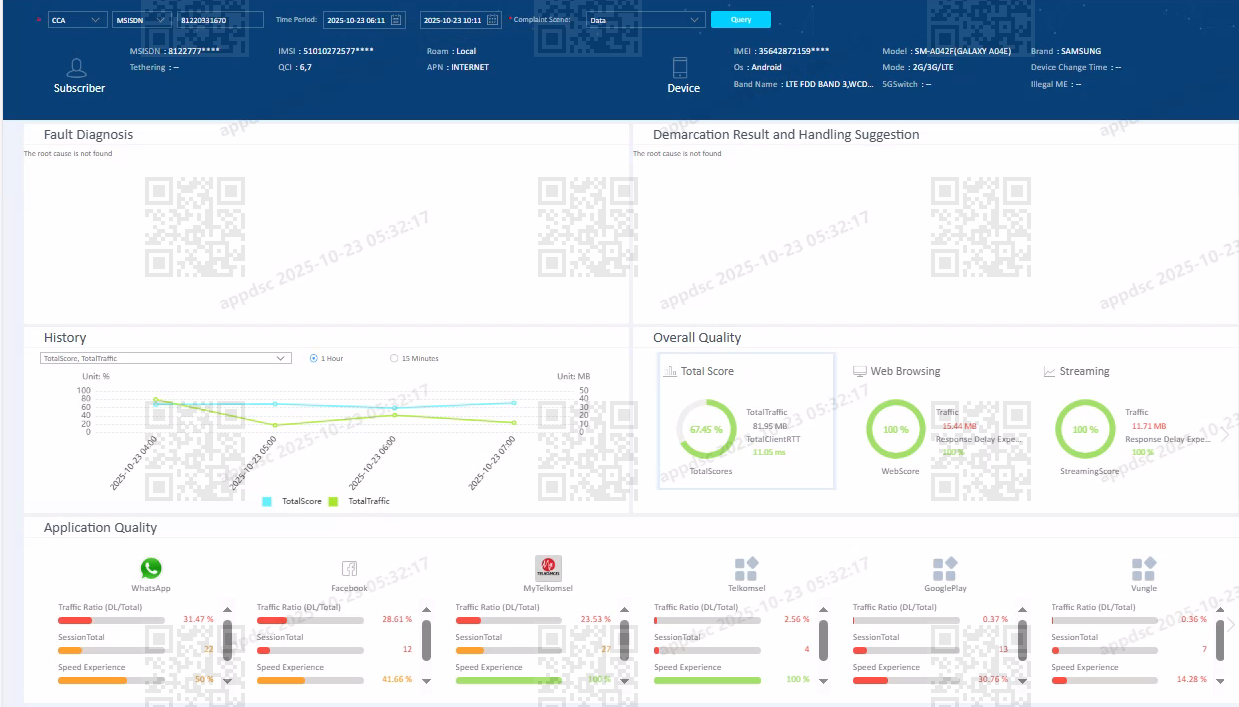Click the Model SM-A042F(GALAXY A04E) value
The height and width of the screenshot is (707, 1239).
click(963, 51)
